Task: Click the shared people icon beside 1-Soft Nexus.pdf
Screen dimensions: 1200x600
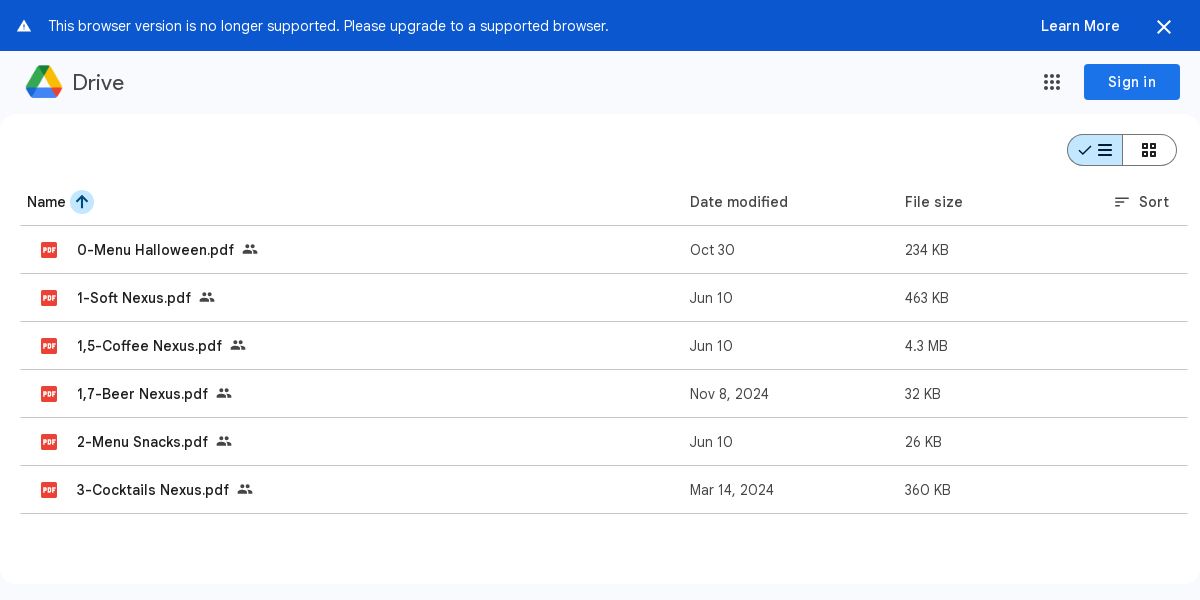Action: point(207,298)
